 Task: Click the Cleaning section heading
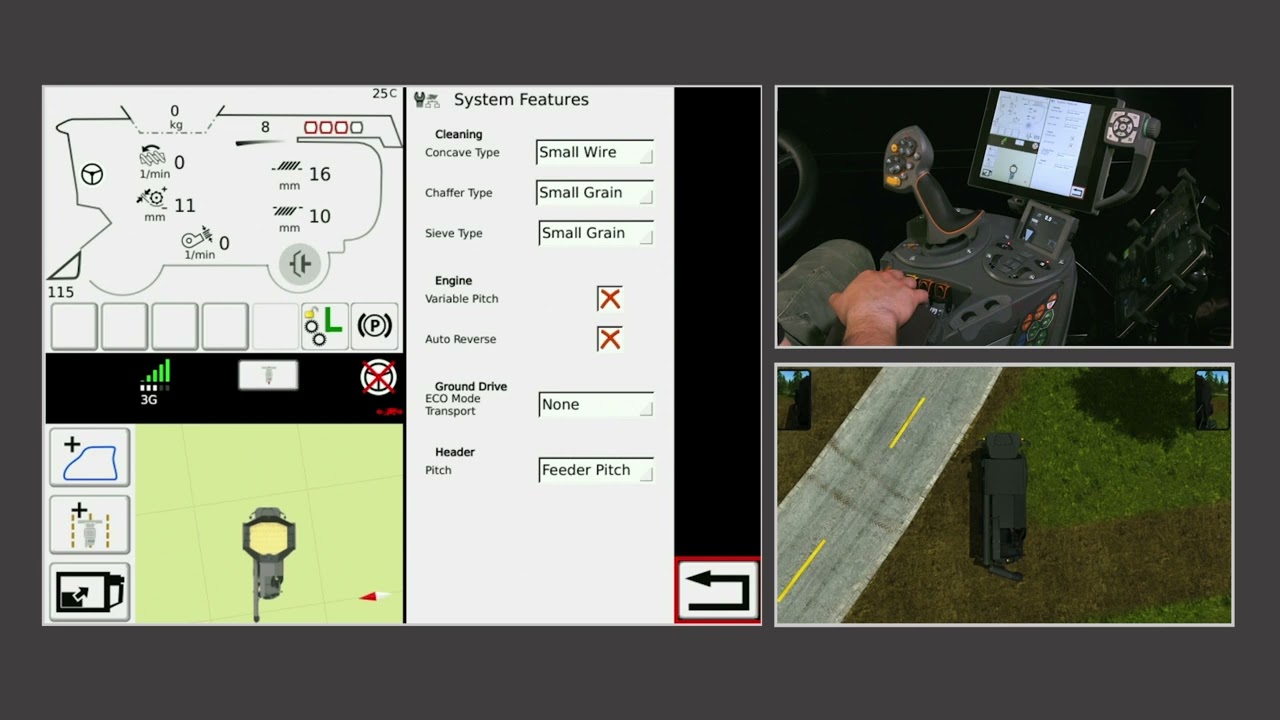coord(459,134)
